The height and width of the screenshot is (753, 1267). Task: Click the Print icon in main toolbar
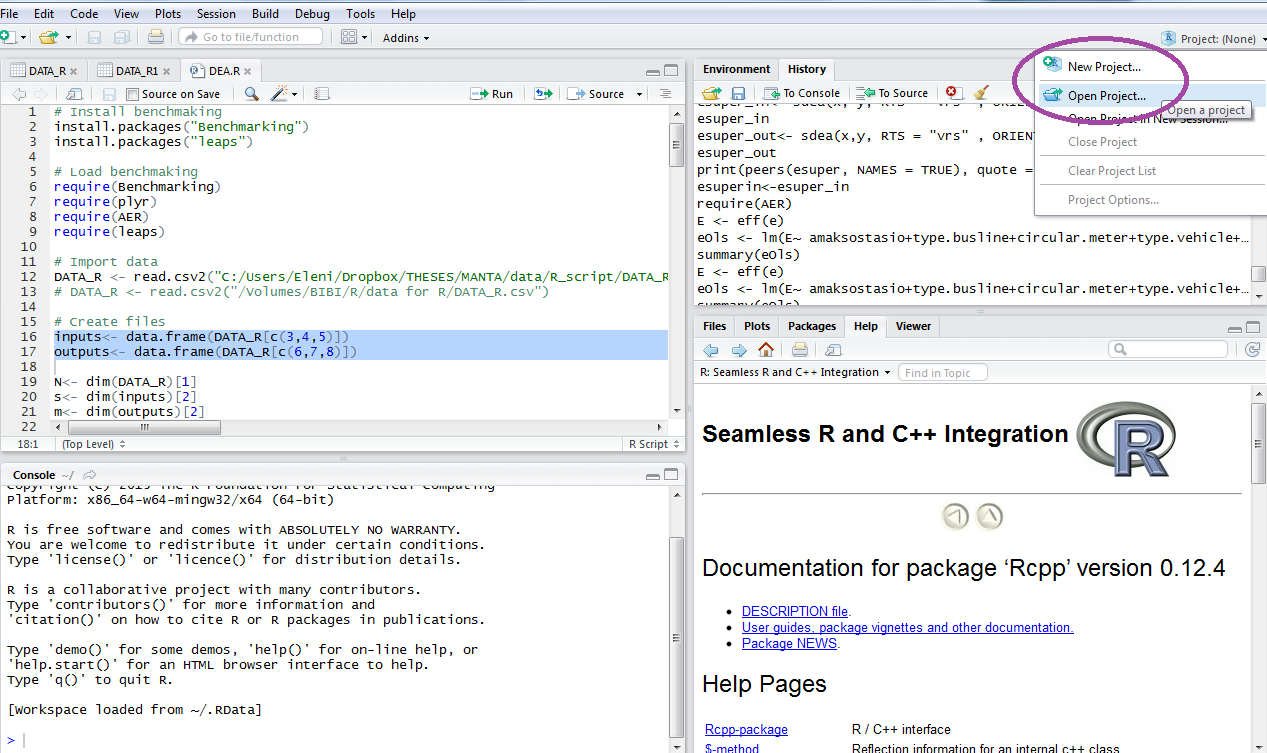[155, 37]
